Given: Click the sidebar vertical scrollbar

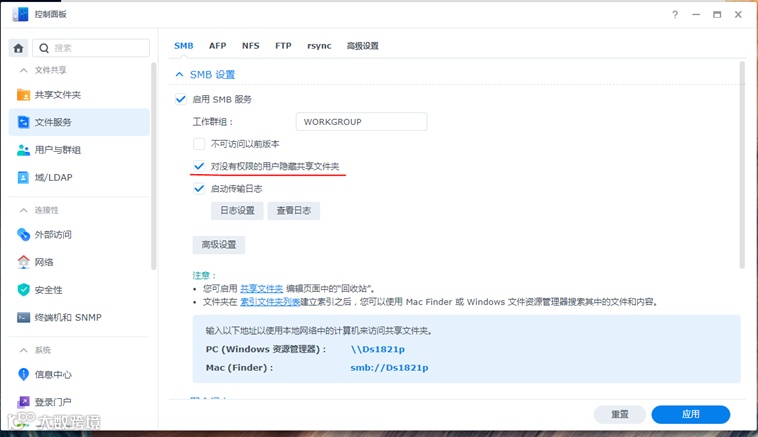Looking at the screenshot, I should (x=153, y=166).
